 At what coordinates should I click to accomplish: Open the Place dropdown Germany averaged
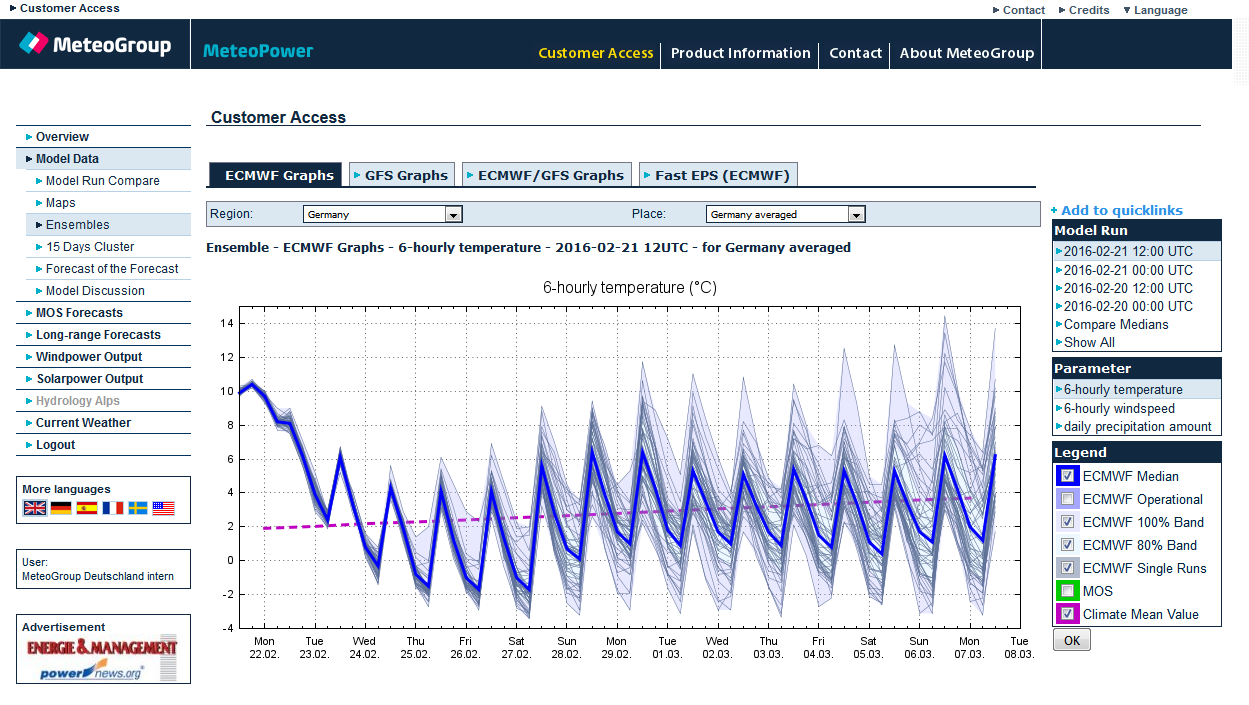point(786,214)
